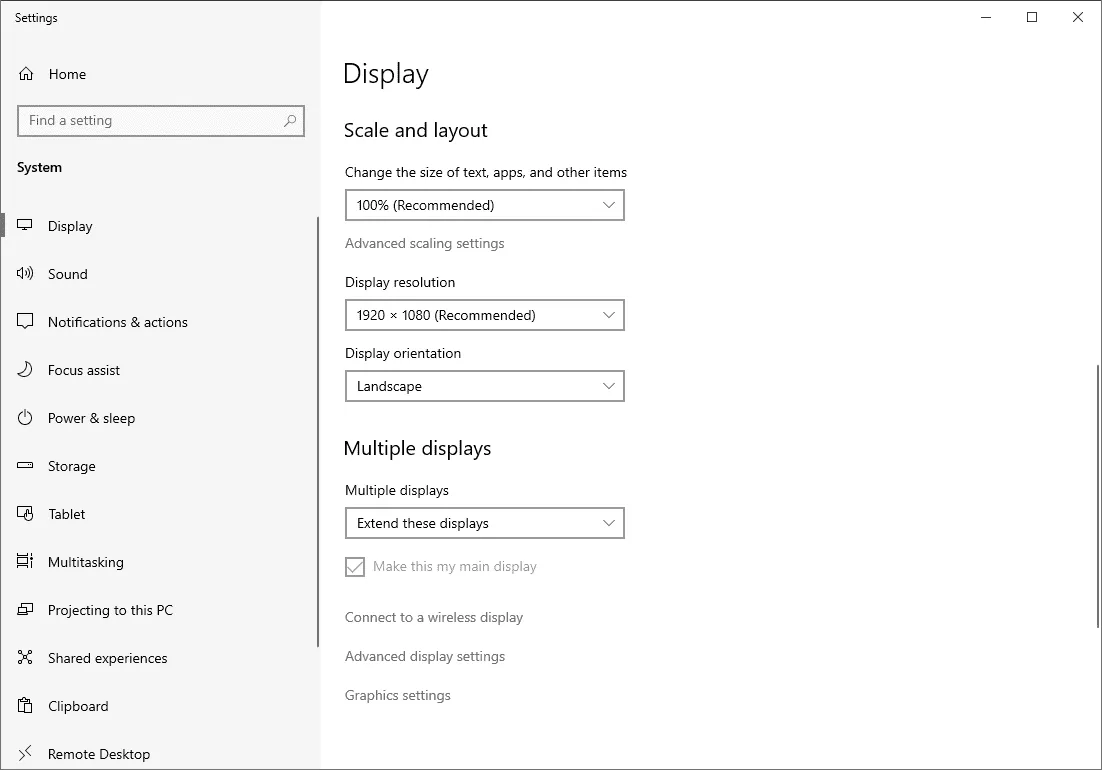Click the Sound speaker icon
The image size is (1102, 770).
tap(26, 274)
